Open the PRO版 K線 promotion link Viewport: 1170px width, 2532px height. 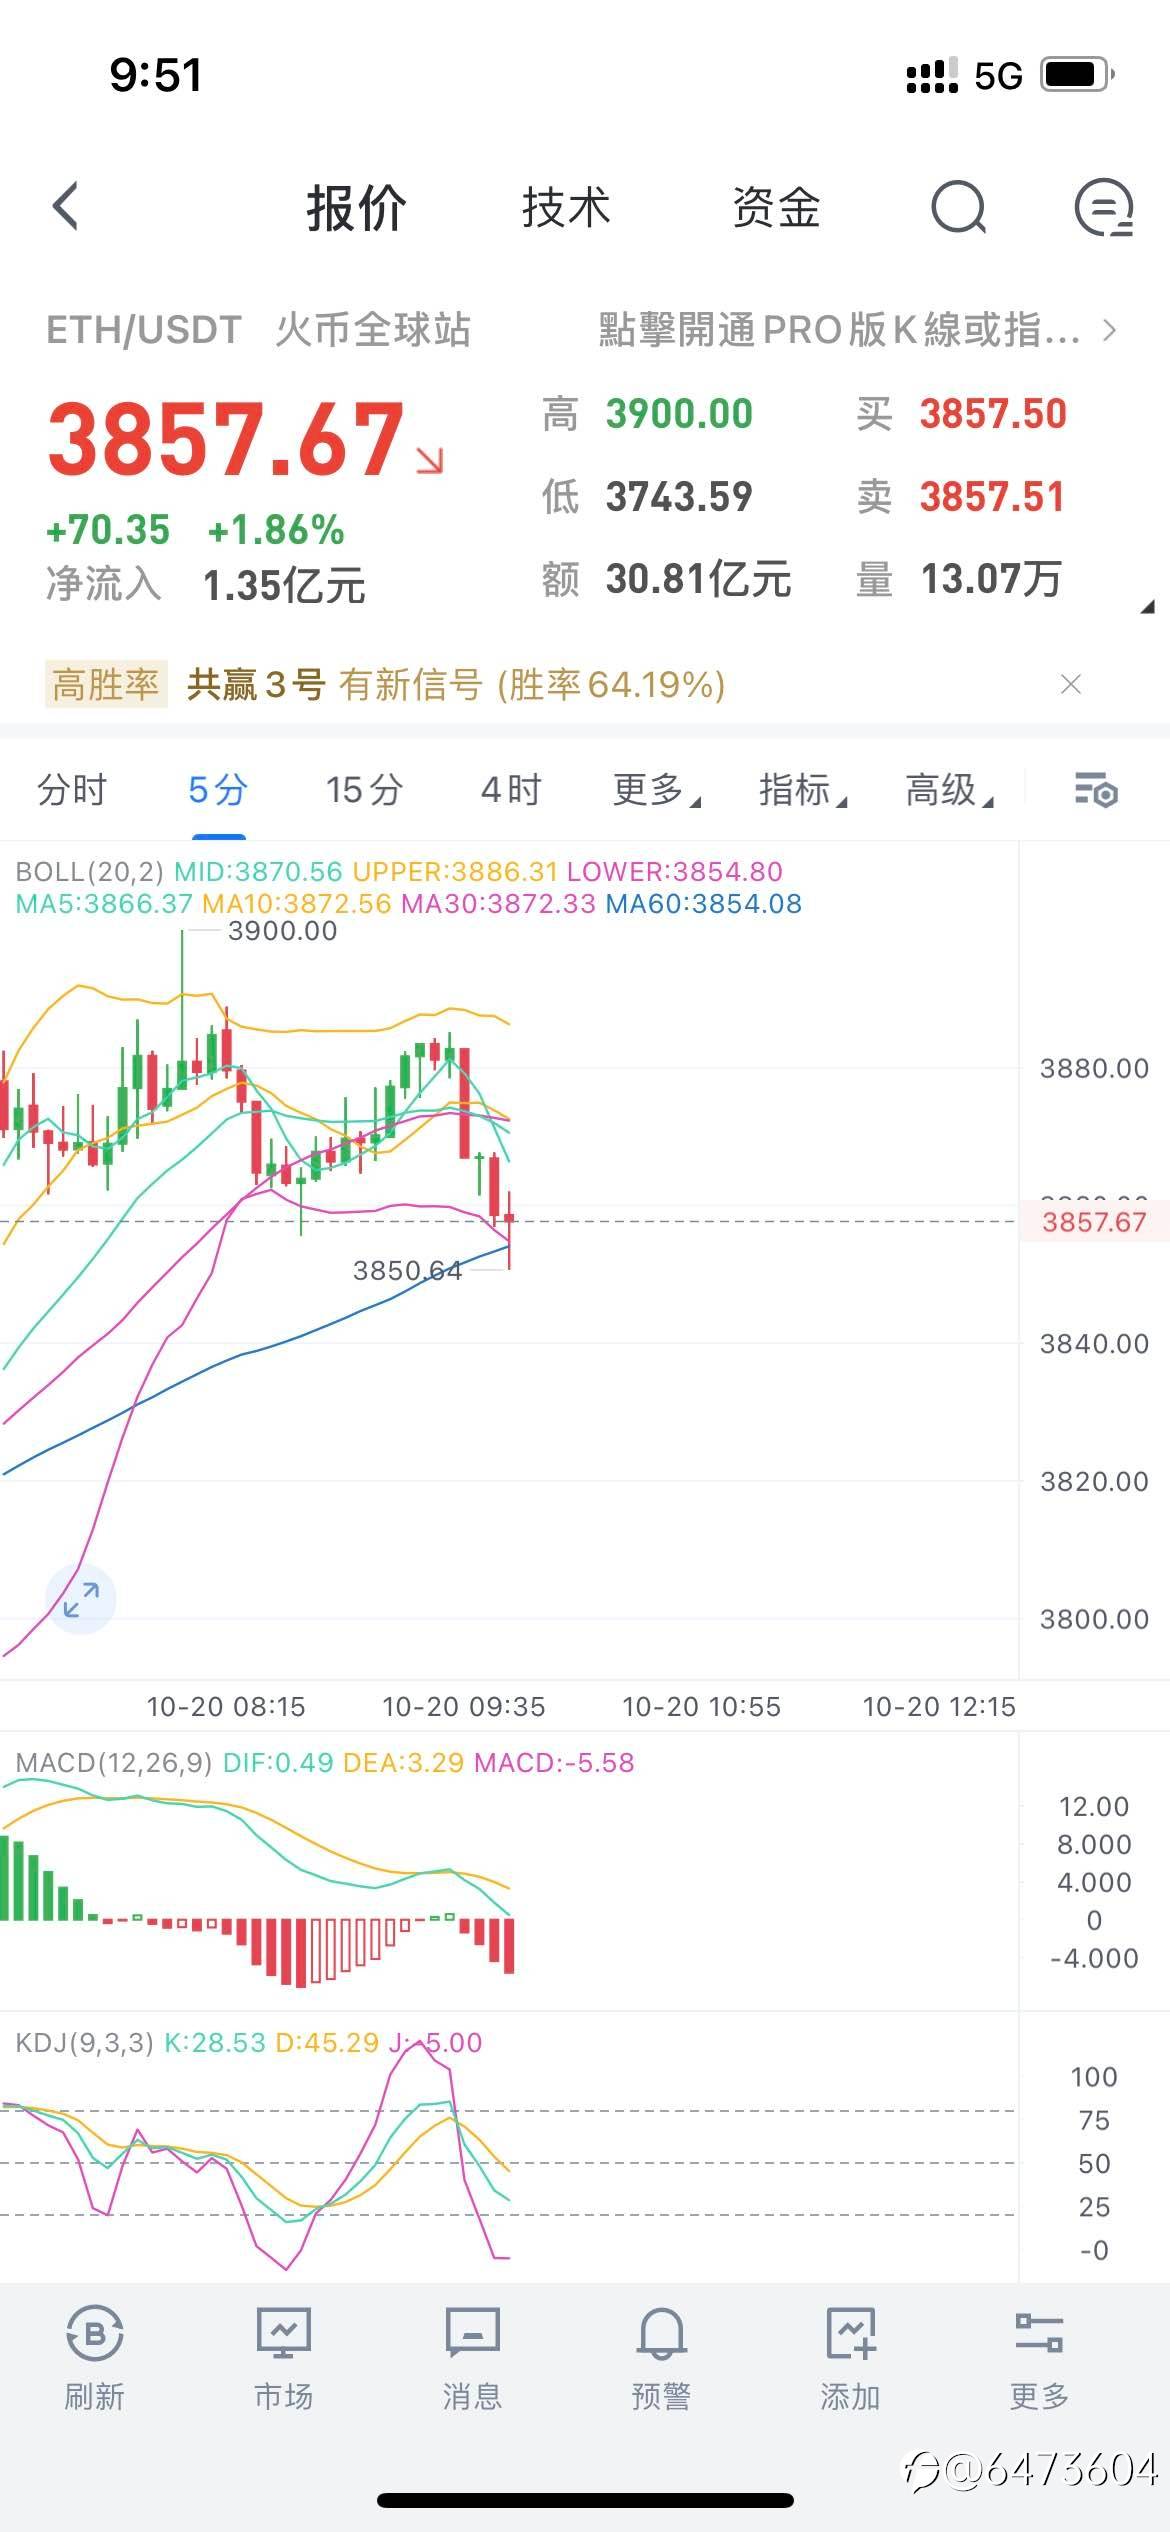click(x=856, y=330)
